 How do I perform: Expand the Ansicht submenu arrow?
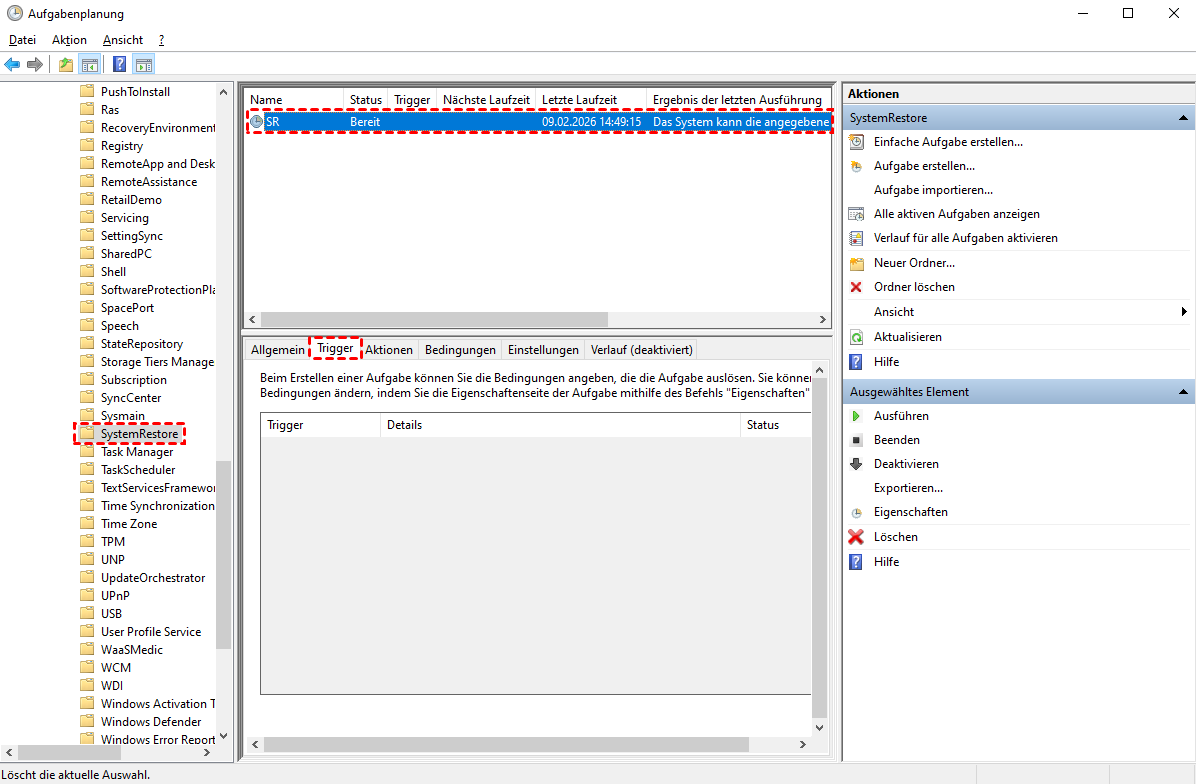(1184, 312)
